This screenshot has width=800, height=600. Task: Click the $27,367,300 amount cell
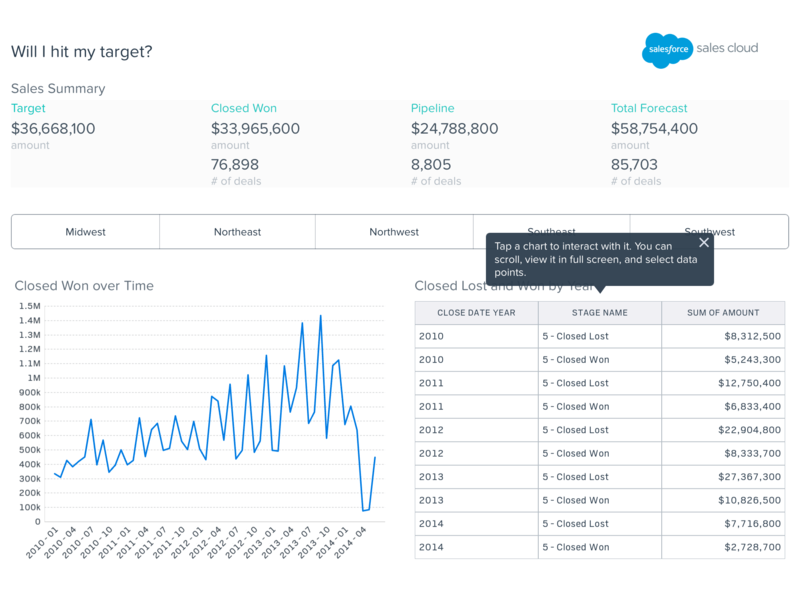[723, 477]
